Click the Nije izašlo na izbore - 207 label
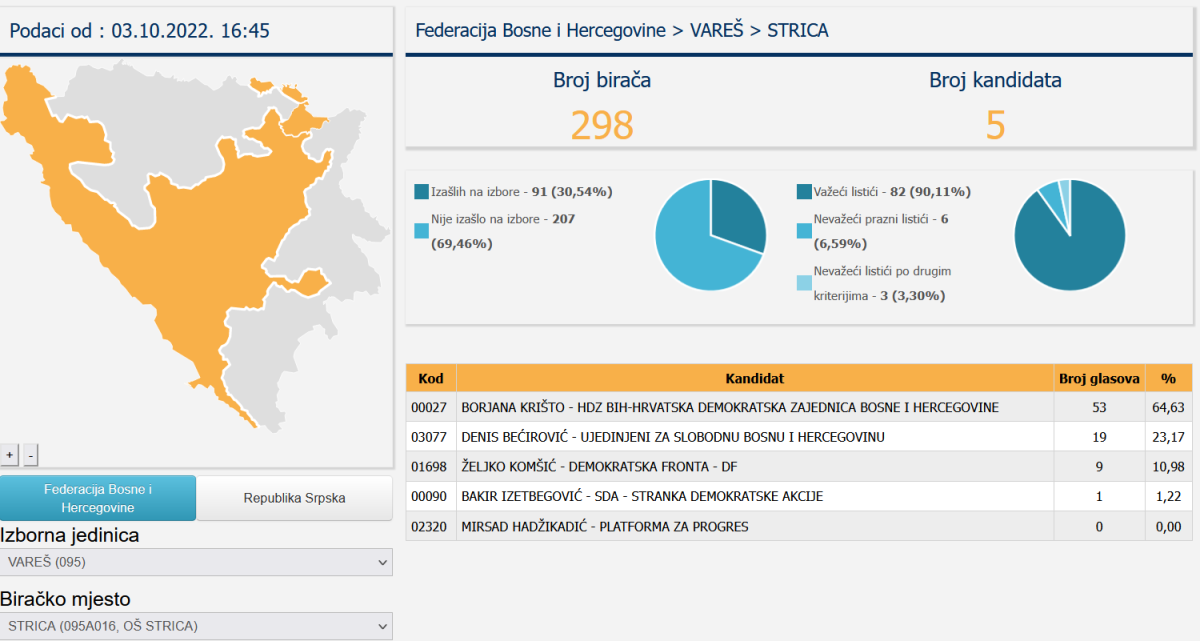Viewport: 1200px width, 641px height. [503, 231]
